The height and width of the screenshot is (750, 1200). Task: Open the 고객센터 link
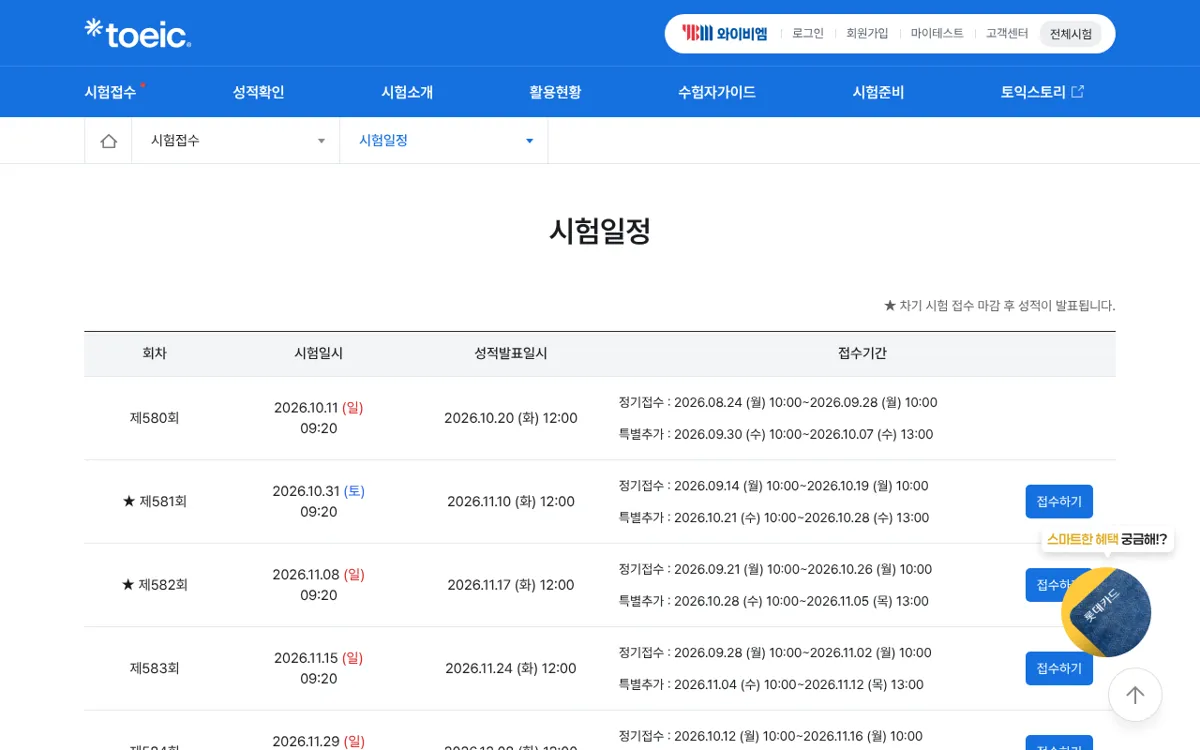(1007, 33)
